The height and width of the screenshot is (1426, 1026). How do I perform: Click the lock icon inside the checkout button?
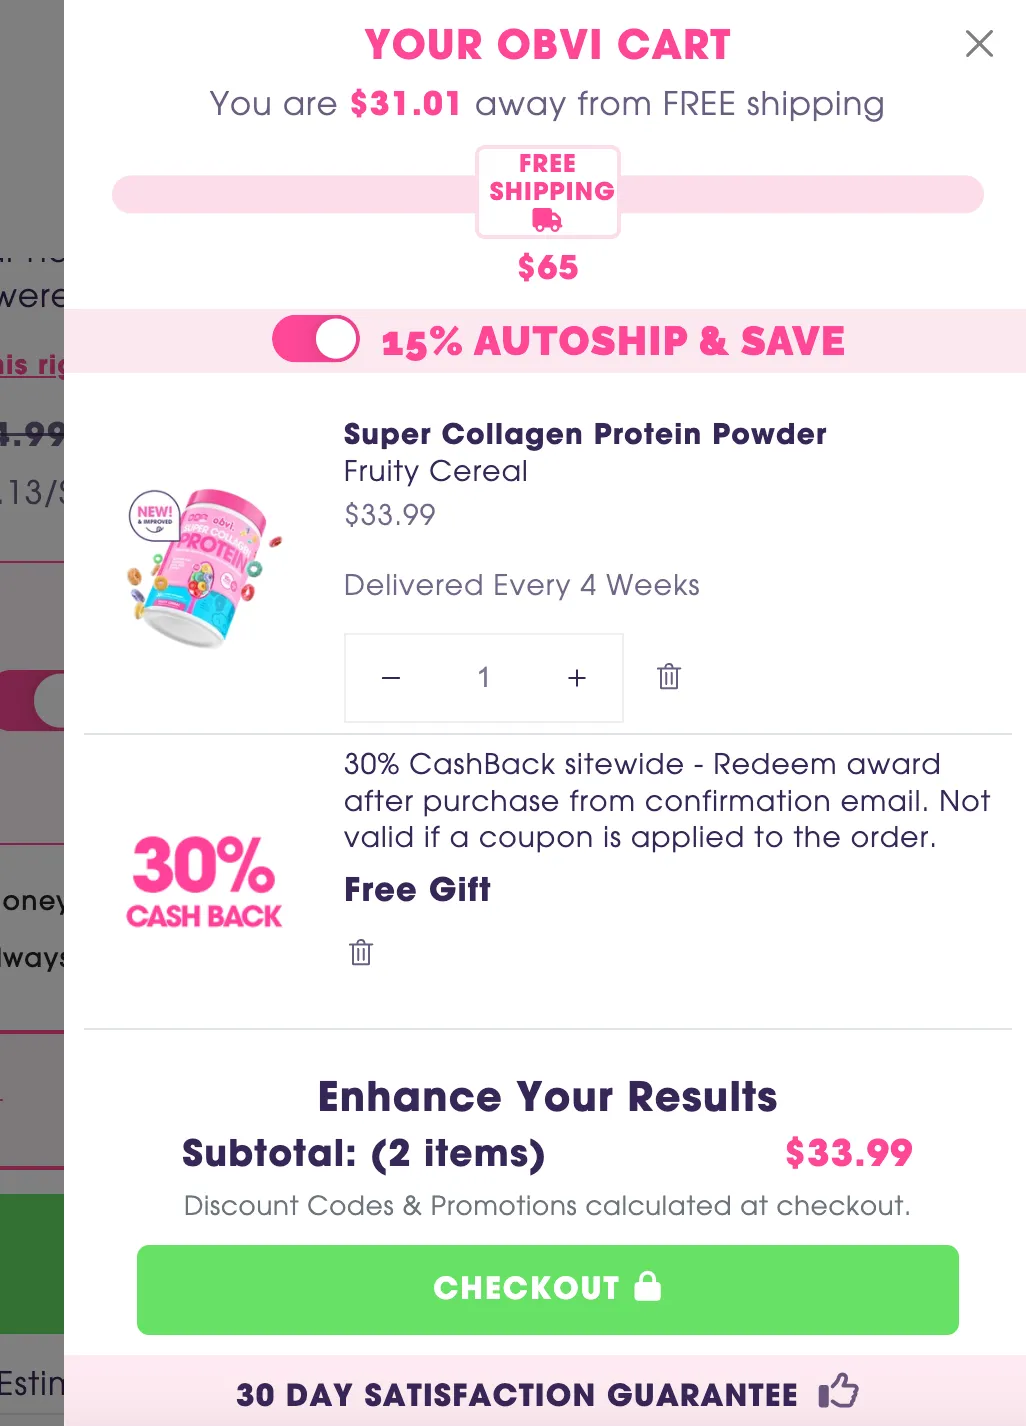coord(648,1288)
